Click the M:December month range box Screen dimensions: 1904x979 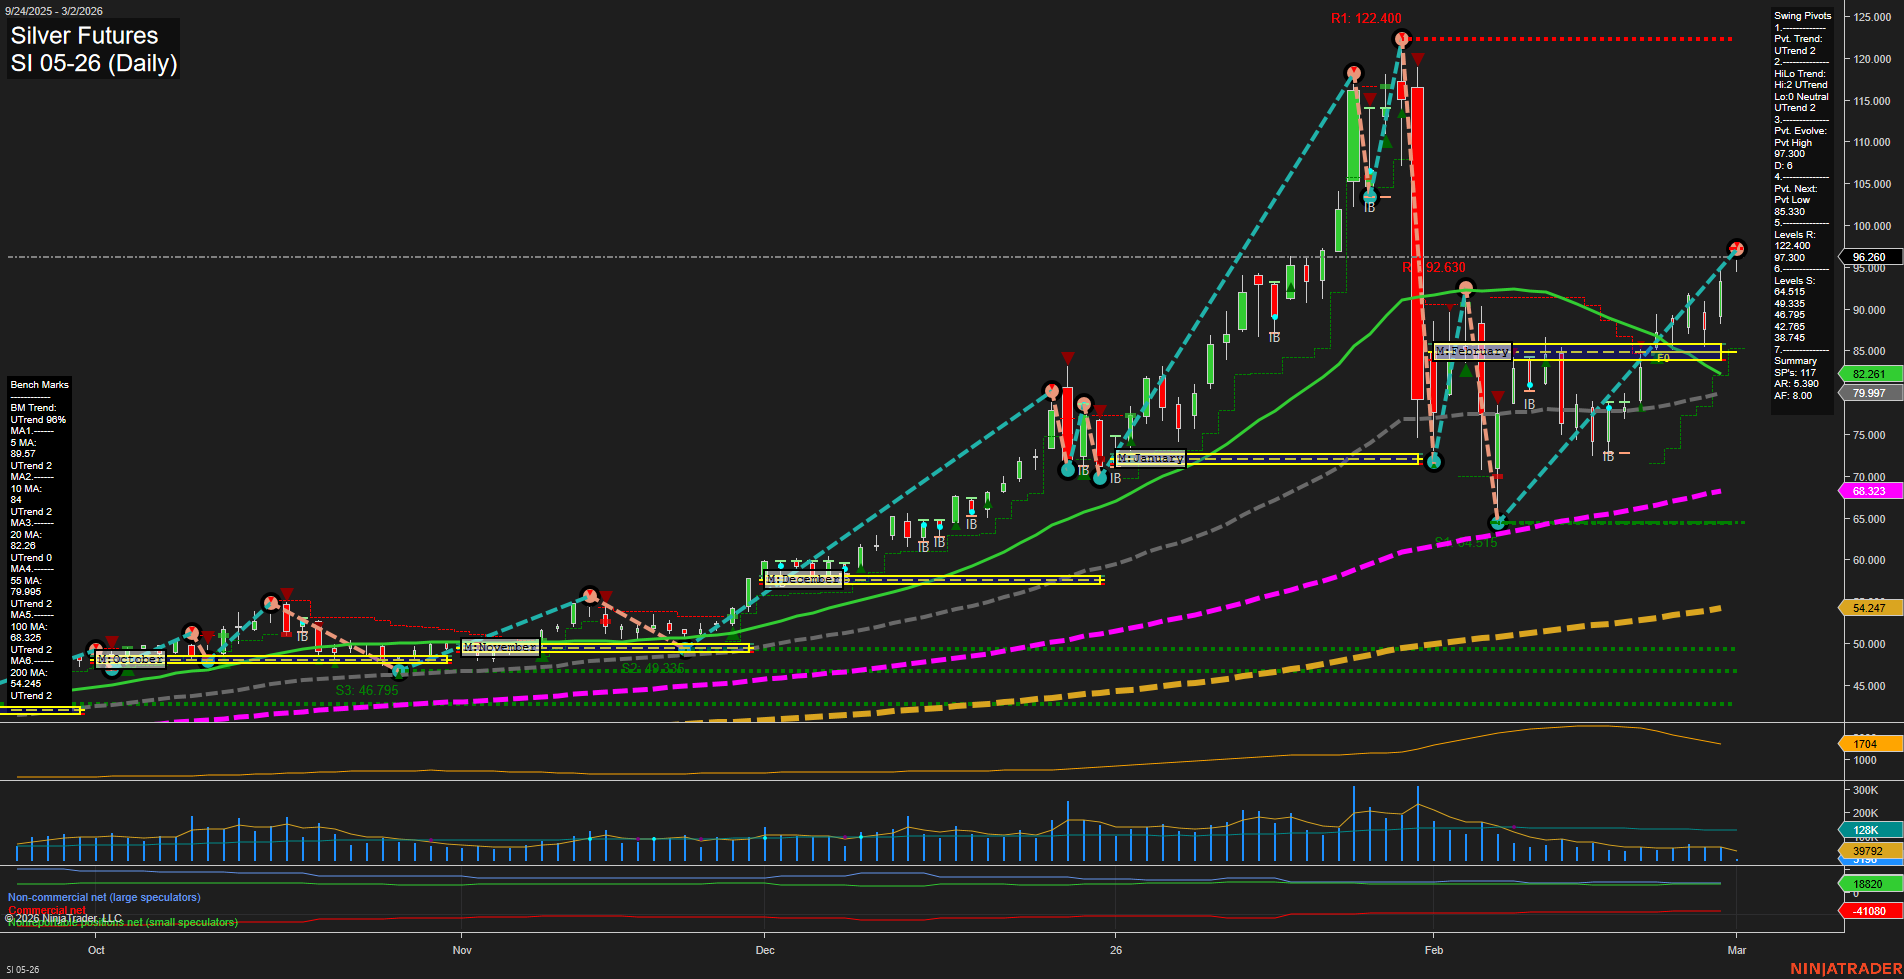tap(804, 578)
